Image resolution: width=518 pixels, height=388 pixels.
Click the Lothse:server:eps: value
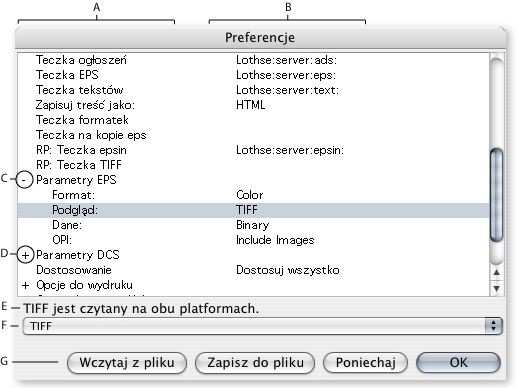point(286,75)
